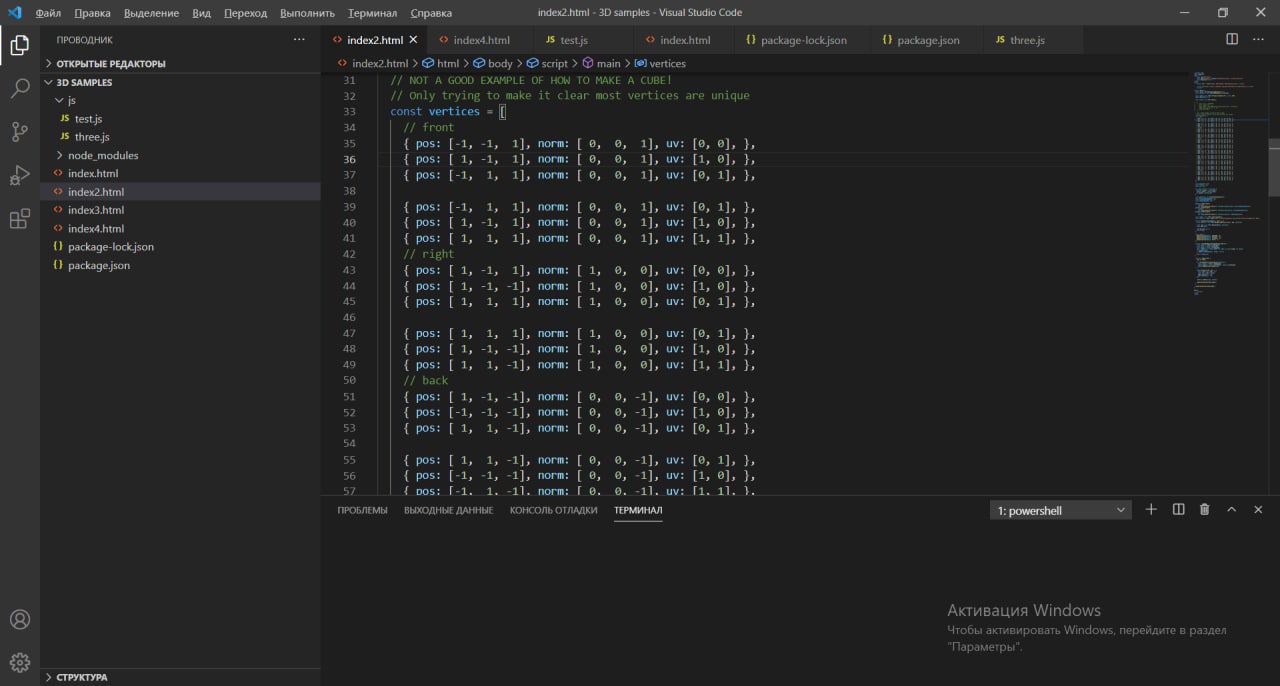Open the Explorer view in activity bar
Screen dimensions: 1280x686
click(x=19, y=45)
